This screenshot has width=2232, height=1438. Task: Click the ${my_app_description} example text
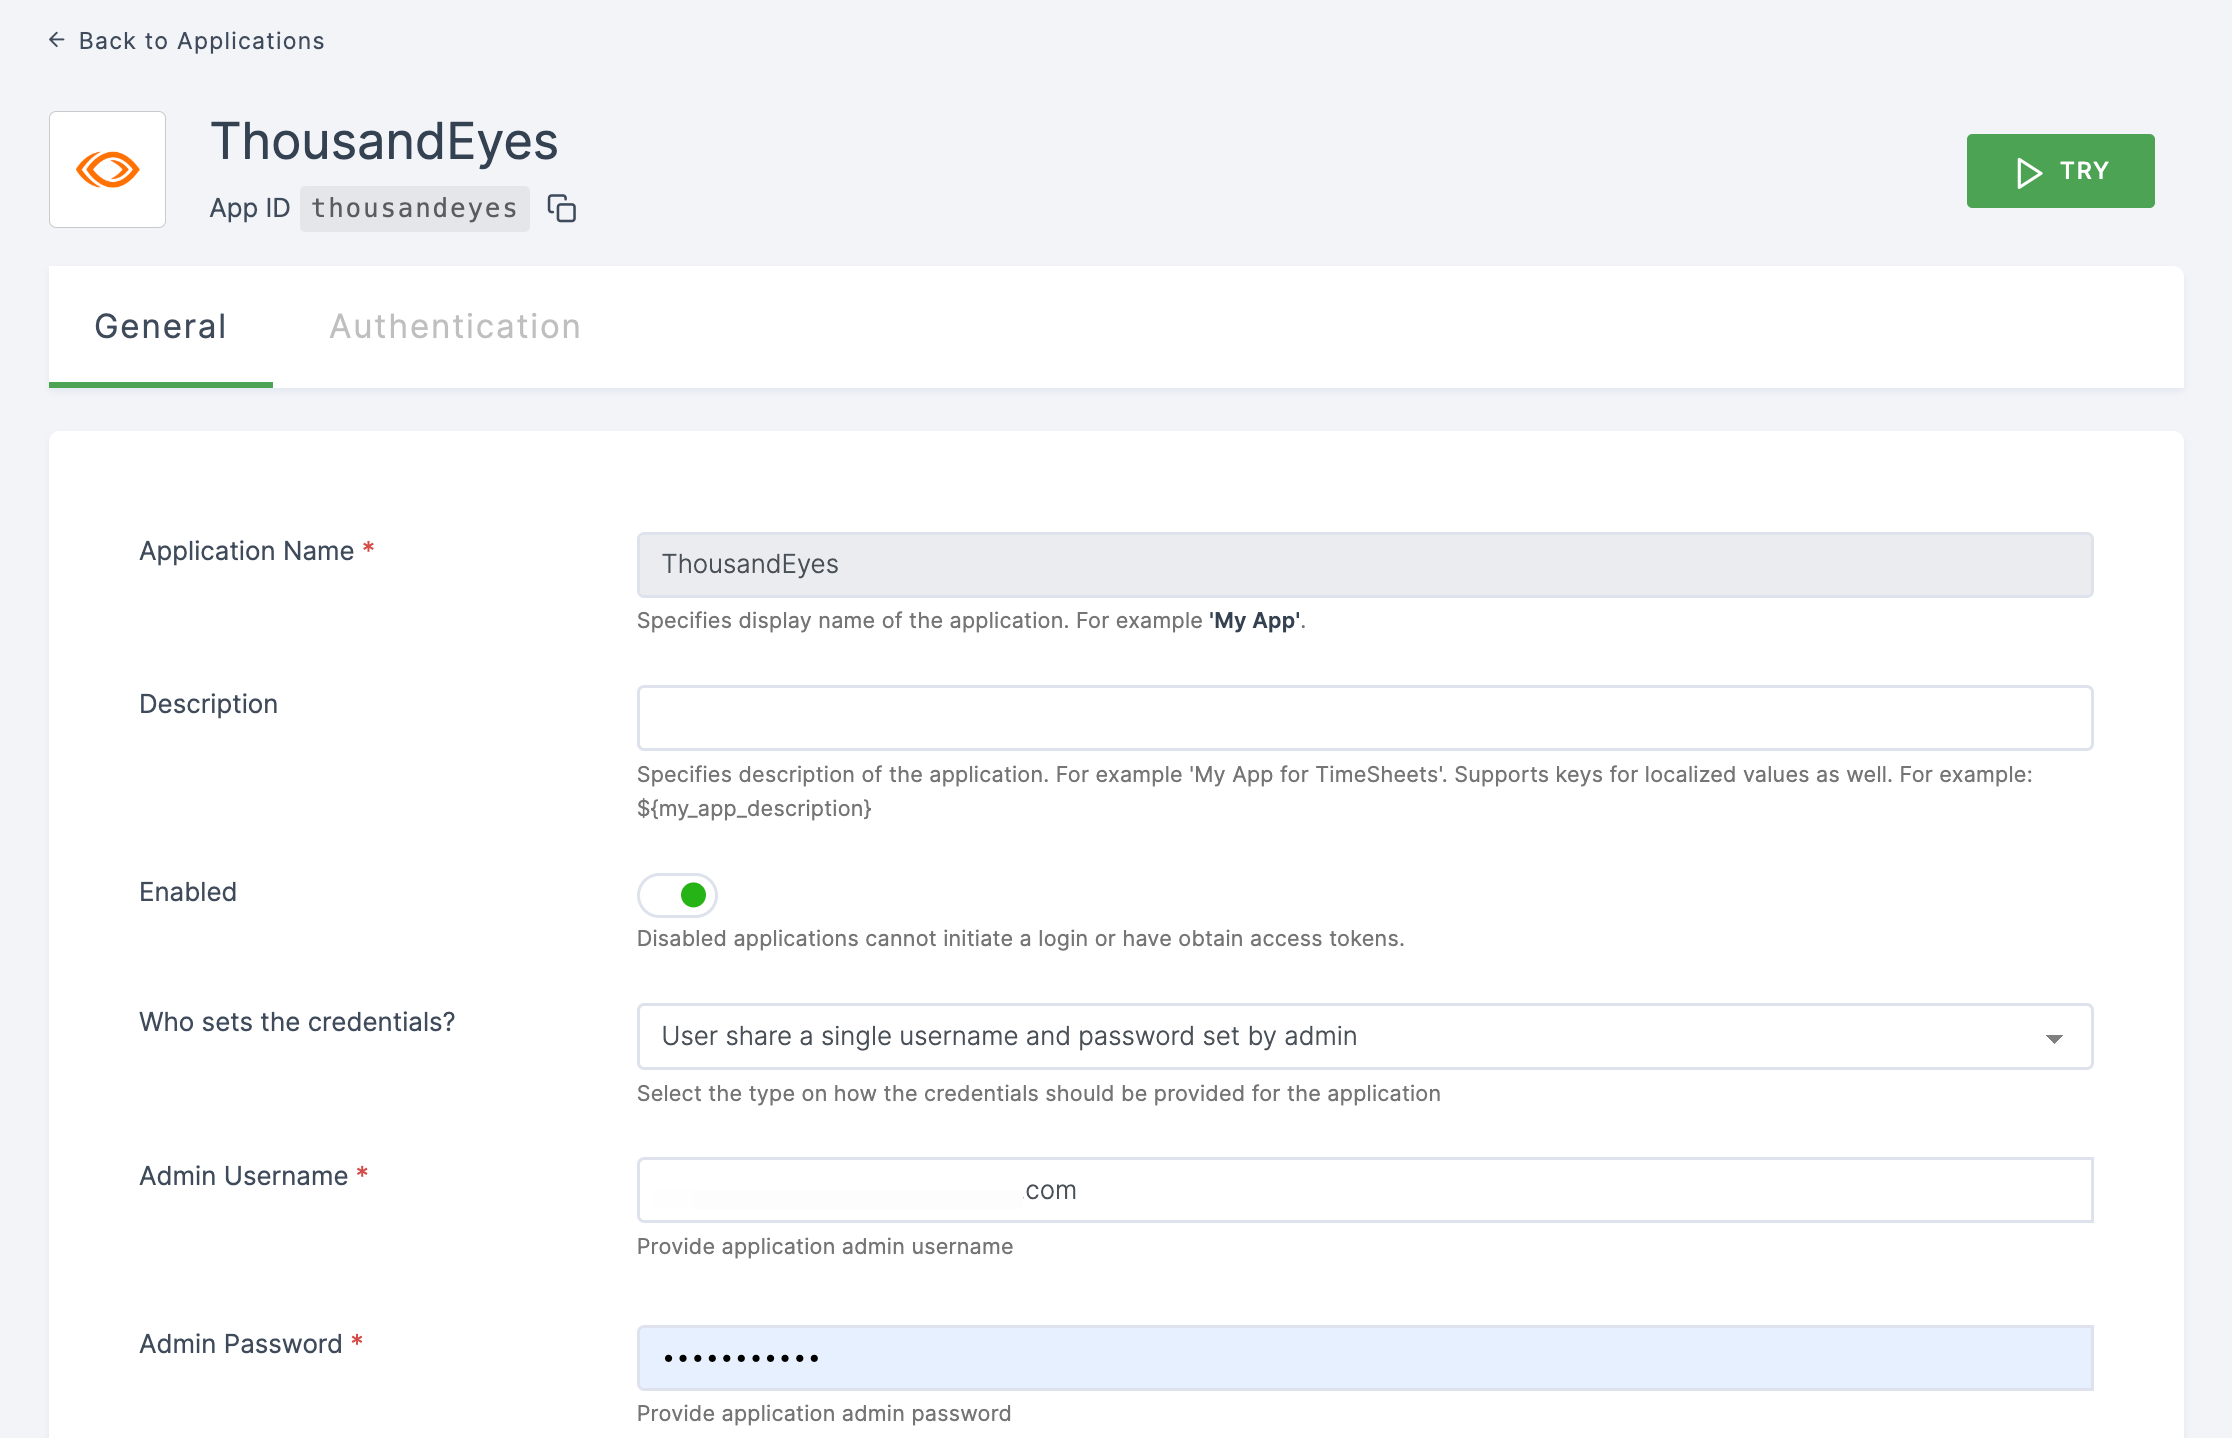[x=754, y=809]
